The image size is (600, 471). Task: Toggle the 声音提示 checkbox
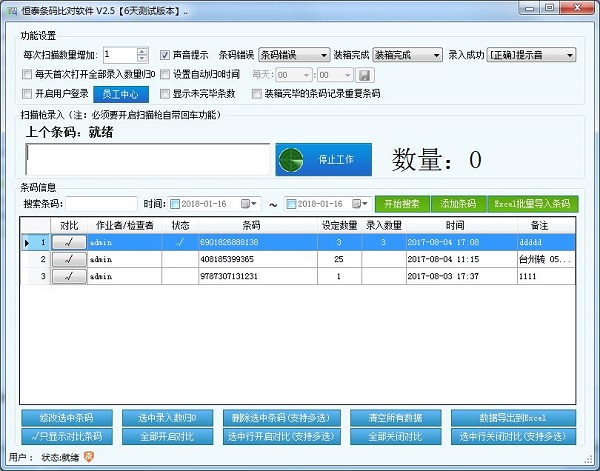(x=166, y=55)
